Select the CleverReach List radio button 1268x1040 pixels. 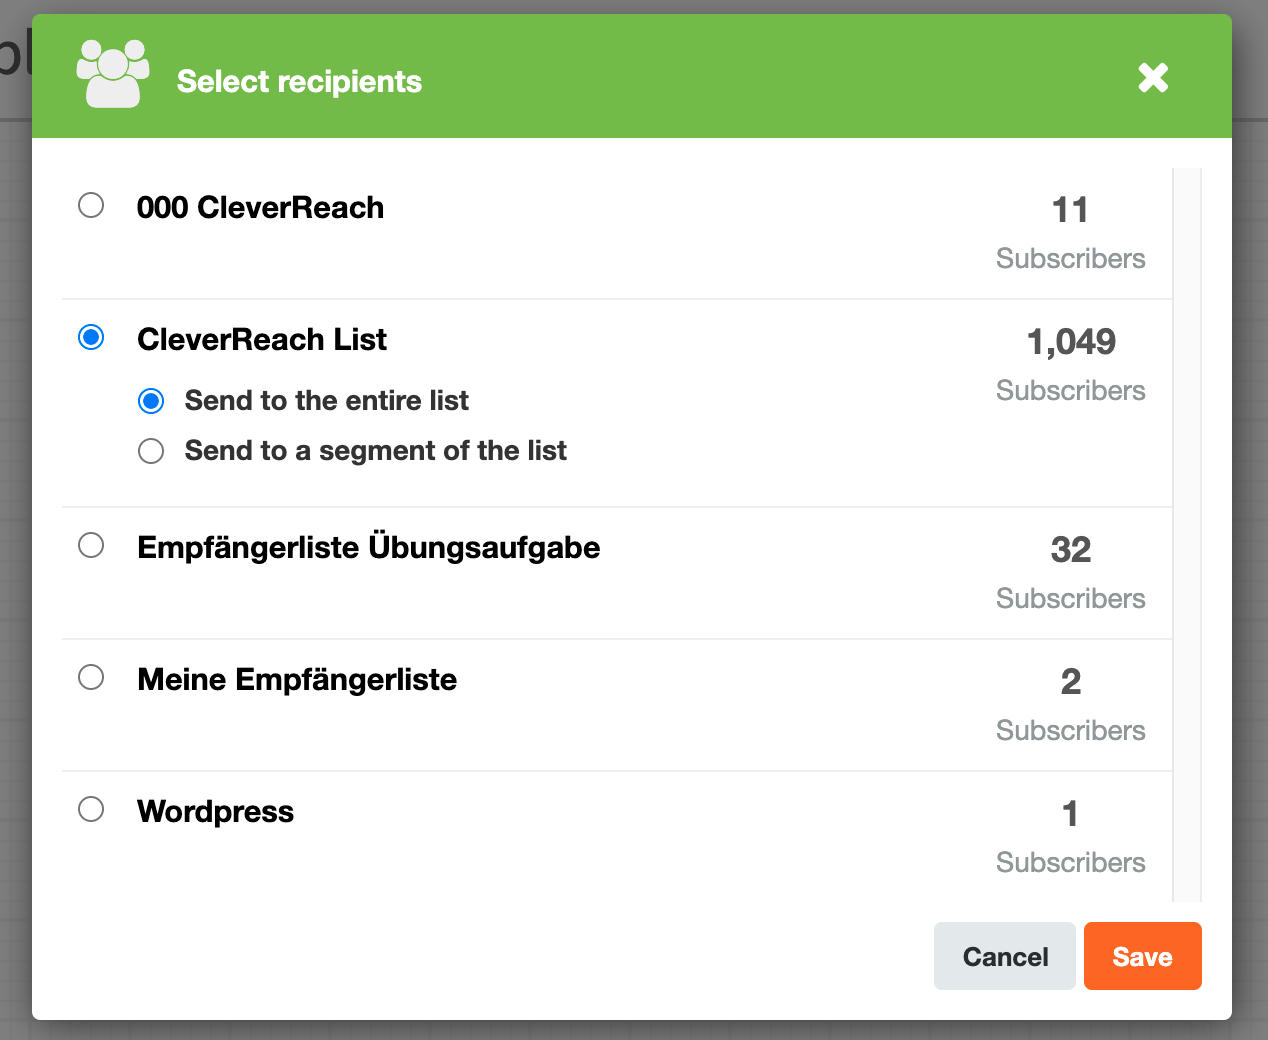[91, 337]
